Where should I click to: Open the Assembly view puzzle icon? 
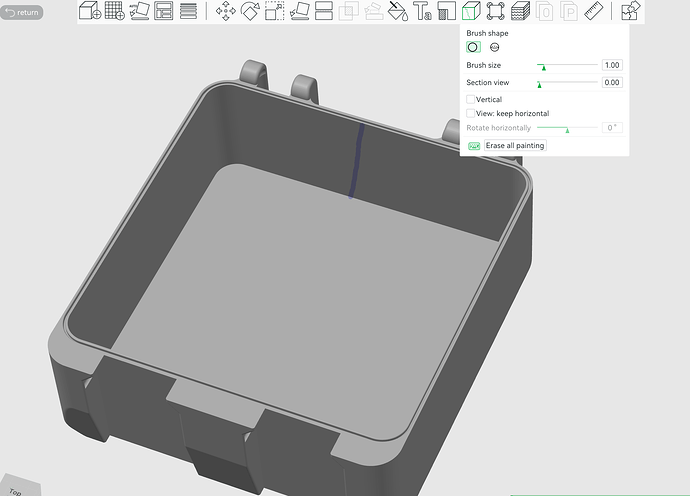pyautogui.click(x=631, y=11)
